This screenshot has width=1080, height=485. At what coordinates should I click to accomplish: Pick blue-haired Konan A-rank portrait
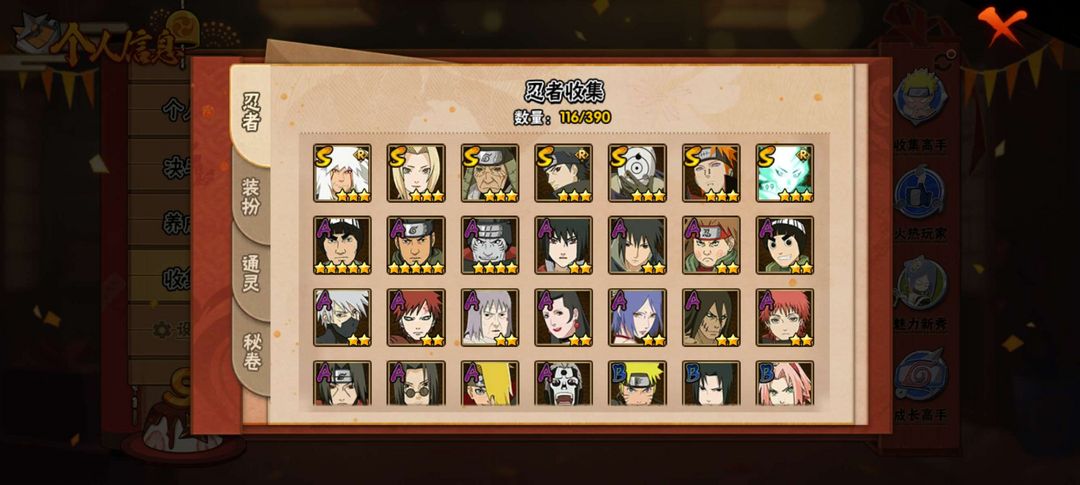tap(637, 317)
